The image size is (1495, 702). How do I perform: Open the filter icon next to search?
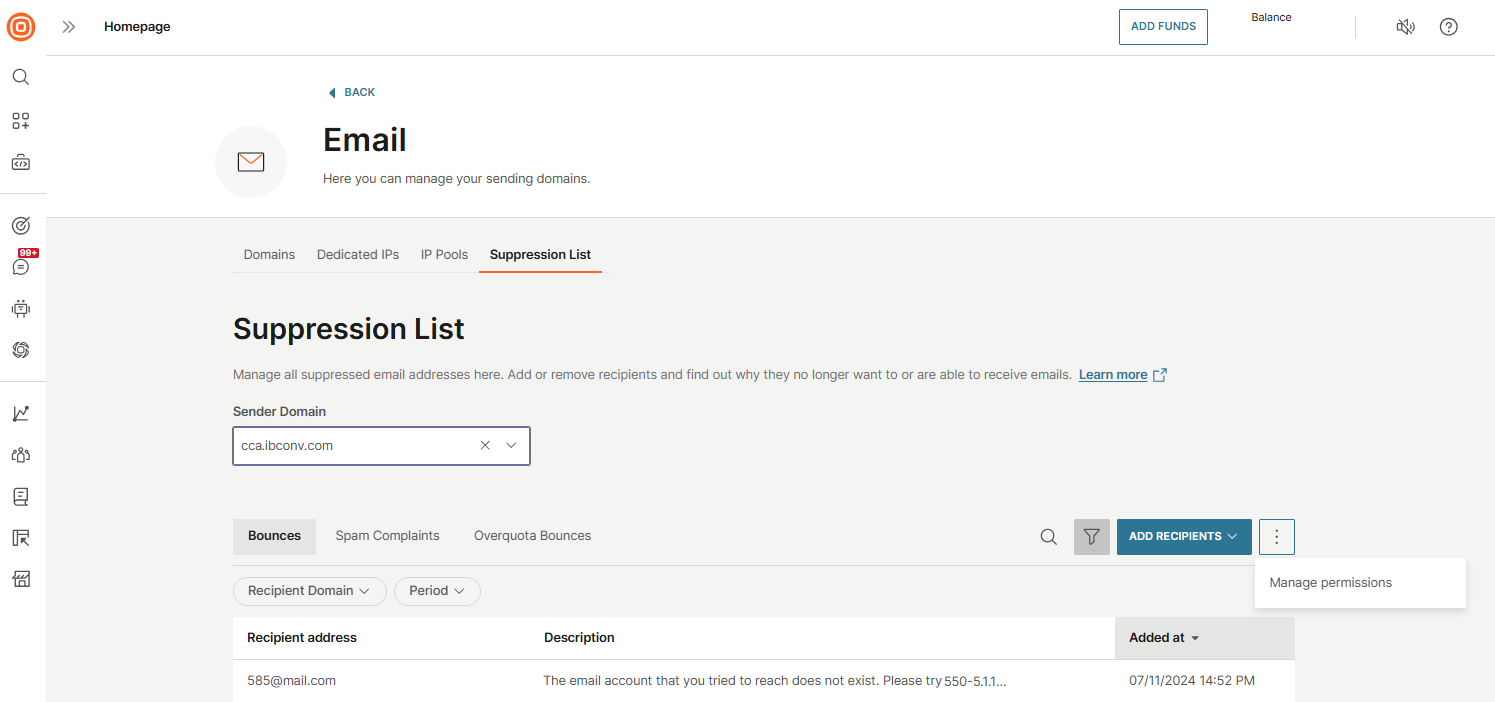pyautogui.click(x=1091, y=536)
